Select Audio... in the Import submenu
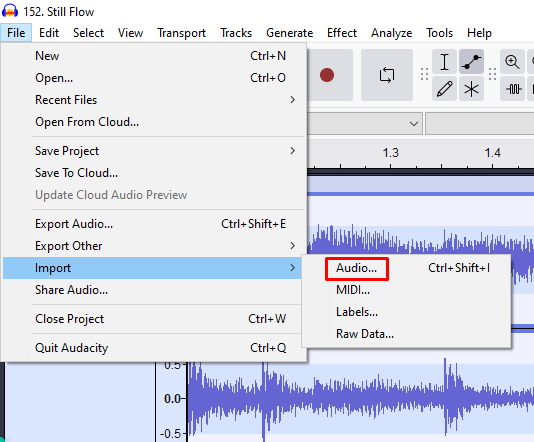 click(x=406, y=268)
